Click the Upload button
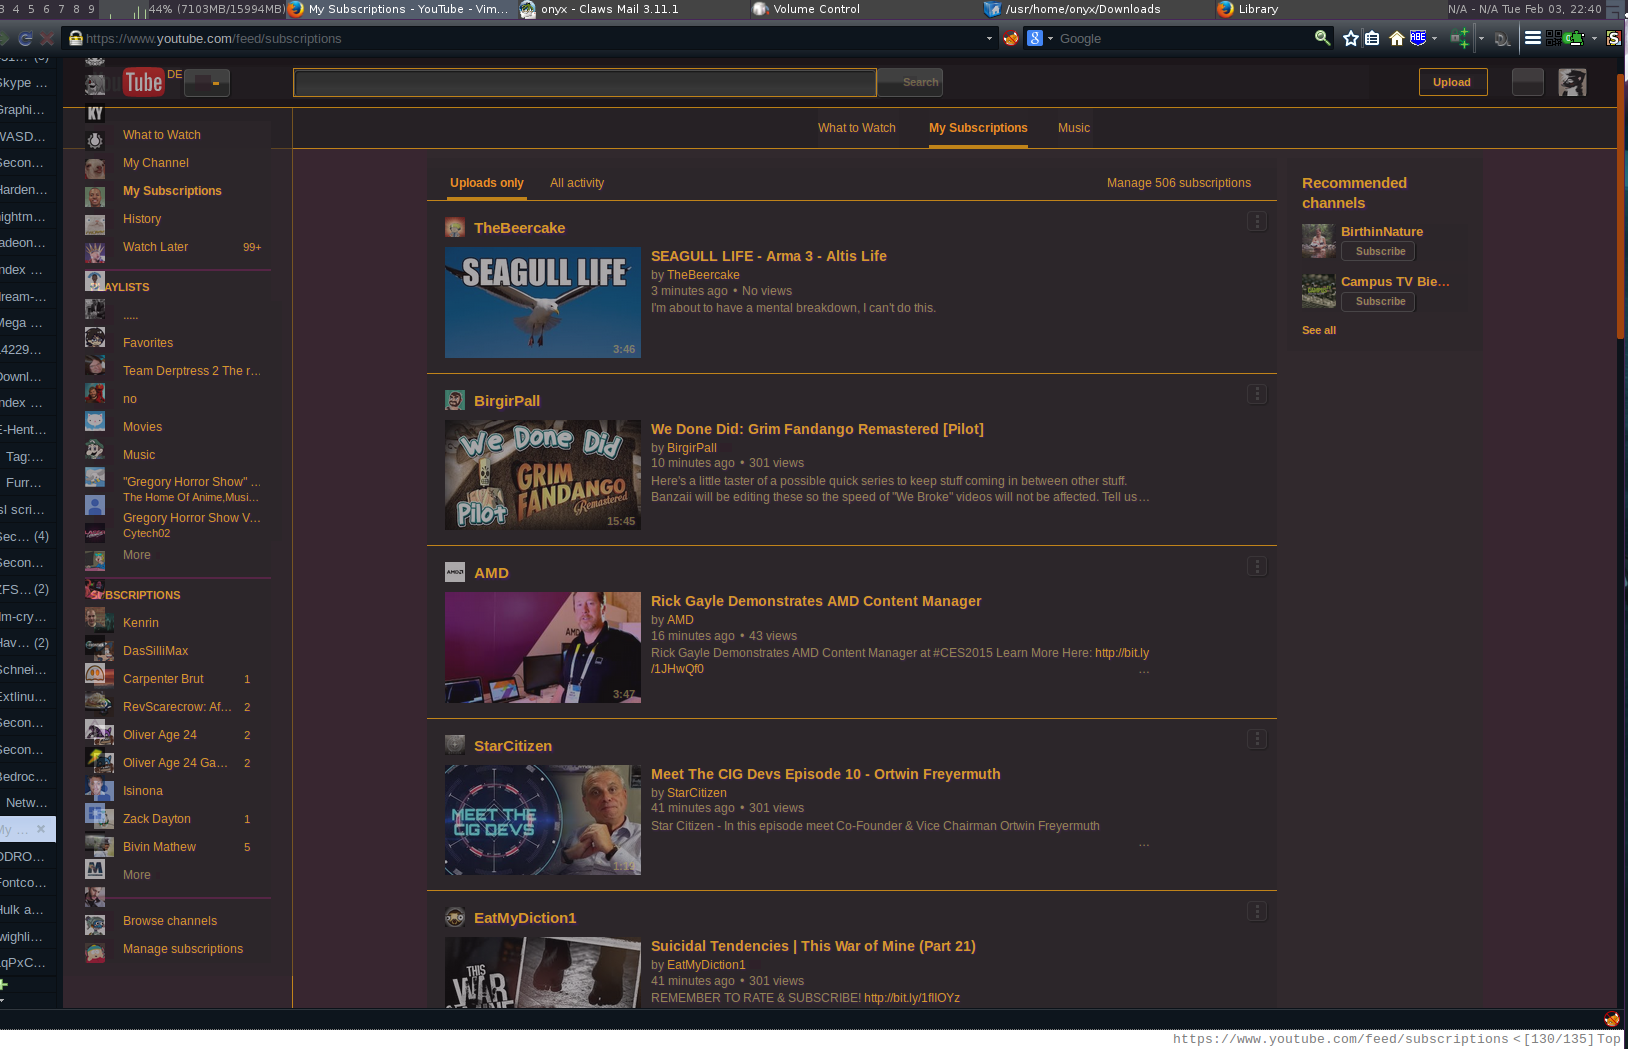 coord(1452,82)
